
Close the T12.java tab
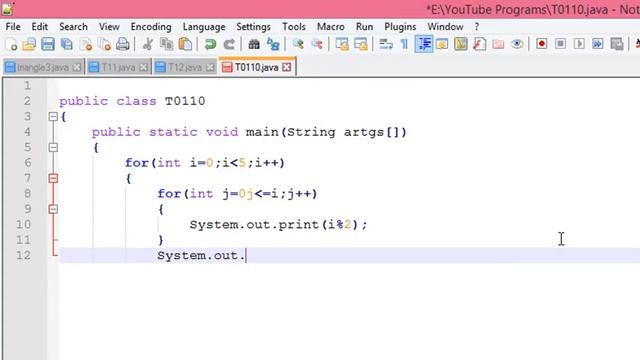tap(210, 67)
